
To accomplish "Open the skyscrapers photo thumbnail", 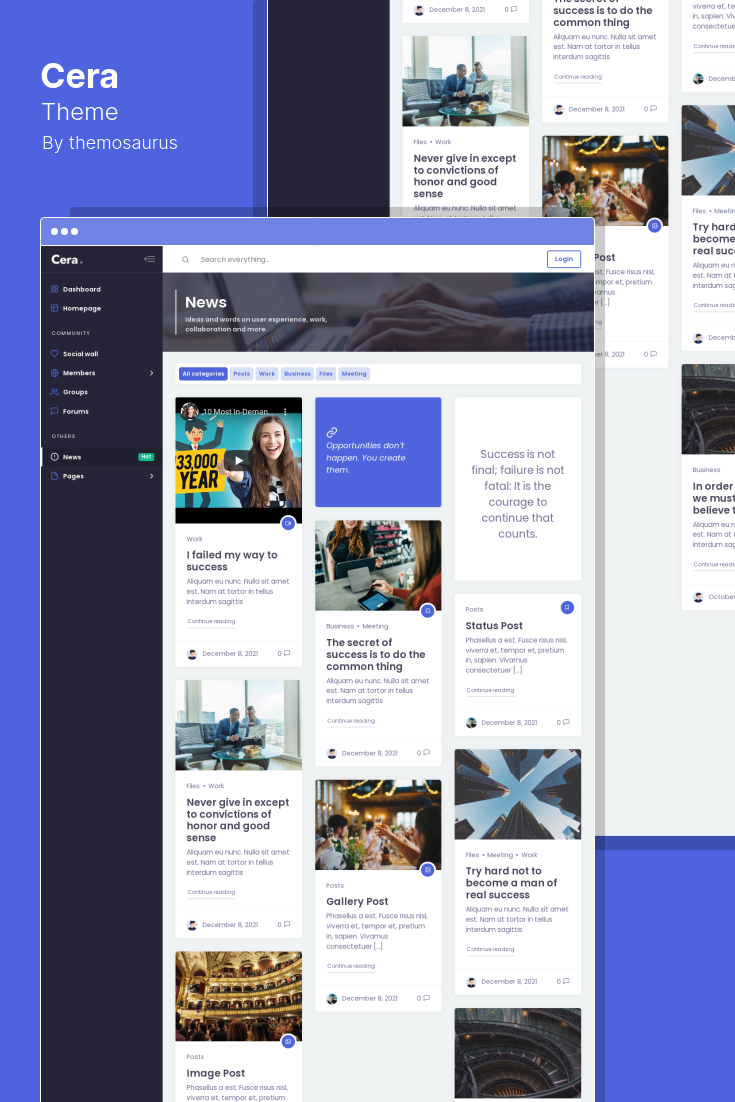I will click(x=518, y=794).
